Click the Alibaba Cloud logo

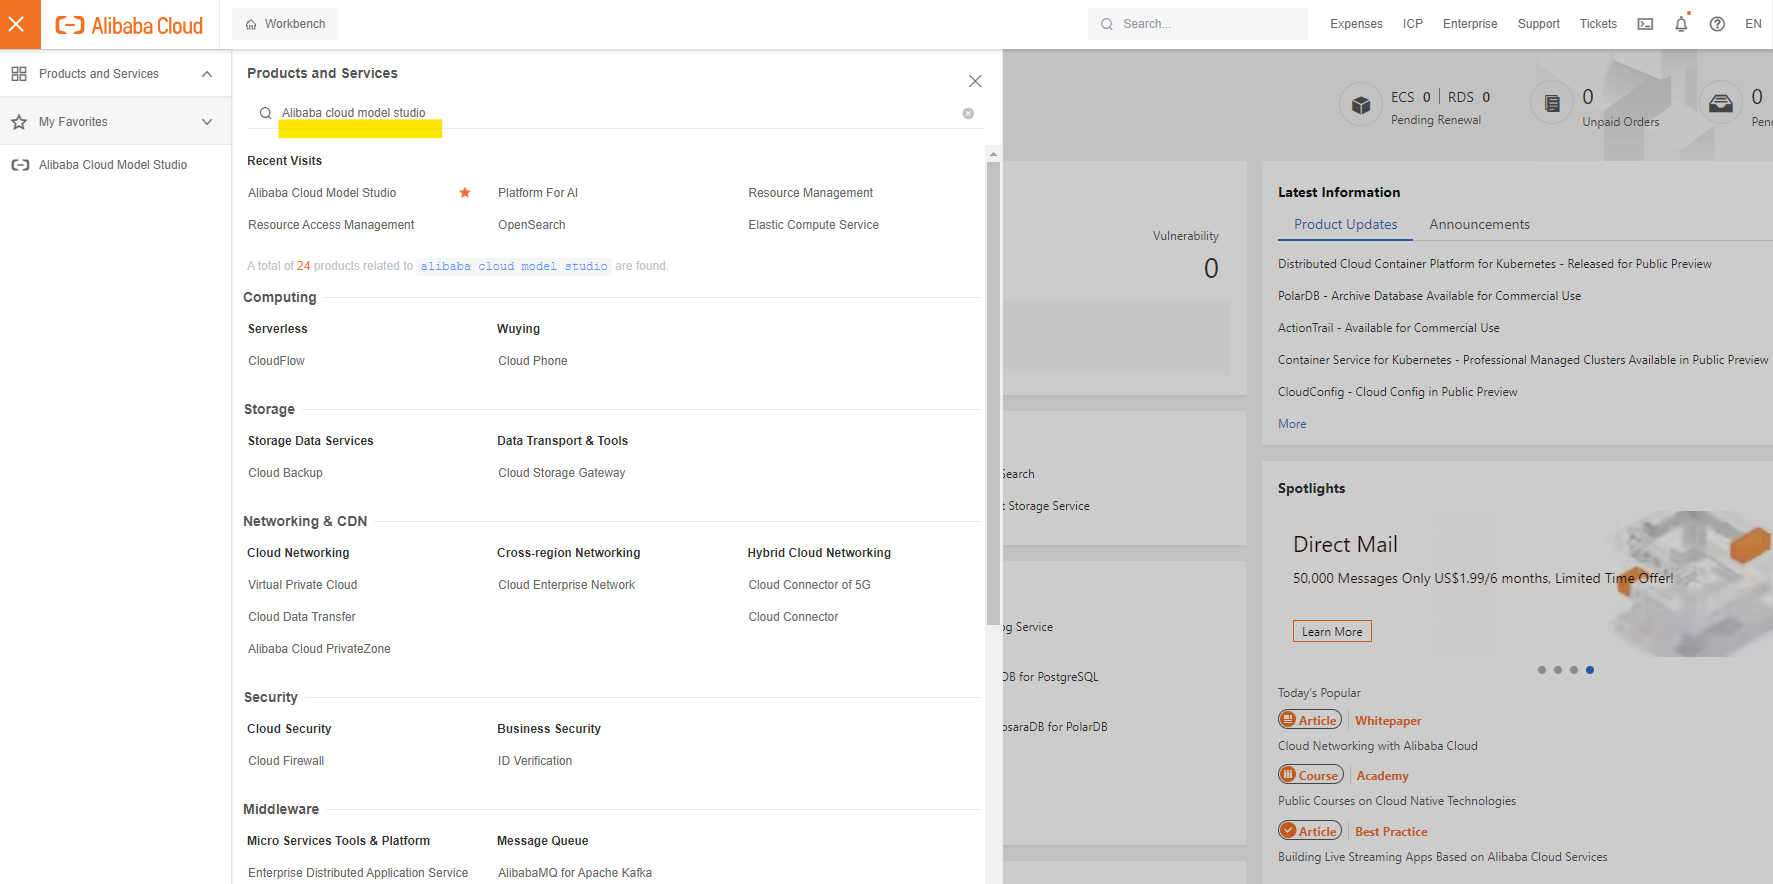129,25
